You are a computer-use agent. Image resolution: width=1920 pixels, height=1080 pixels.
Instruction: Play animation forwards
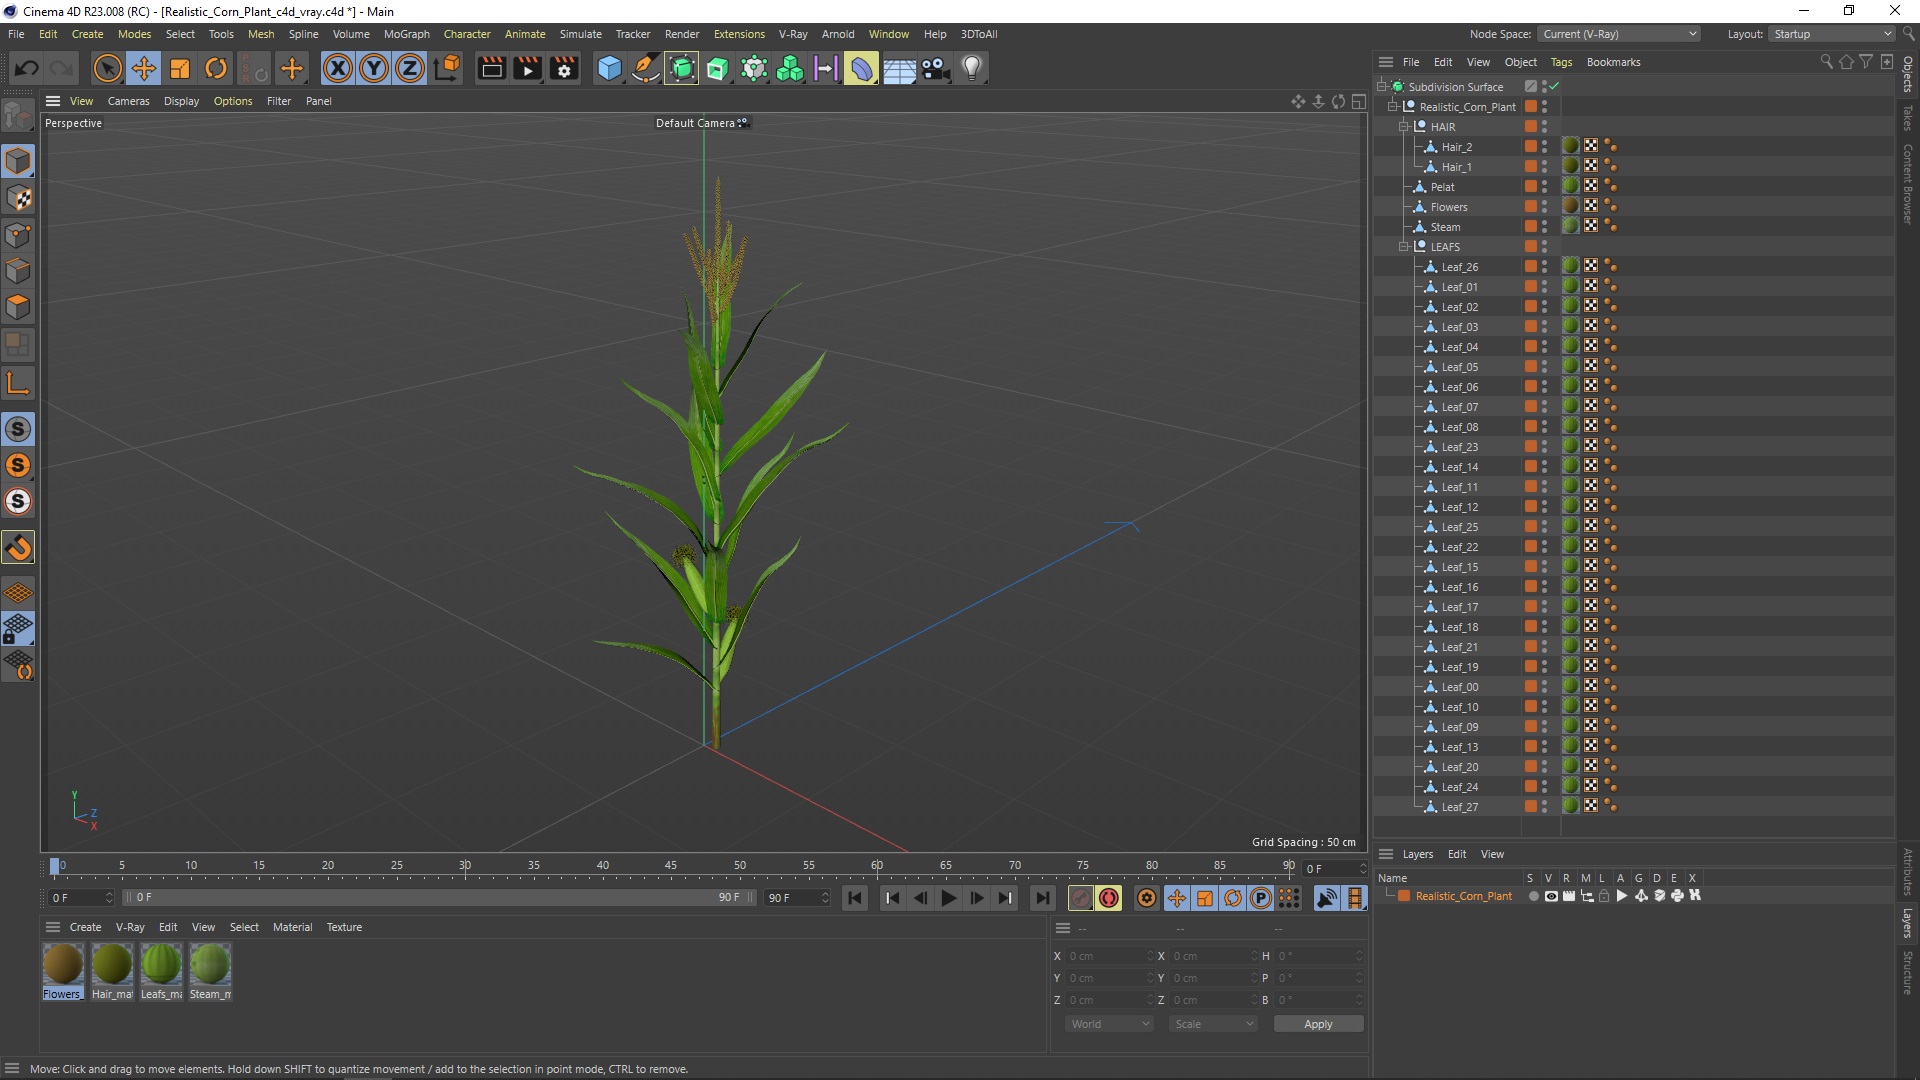[x=948, y=898]
